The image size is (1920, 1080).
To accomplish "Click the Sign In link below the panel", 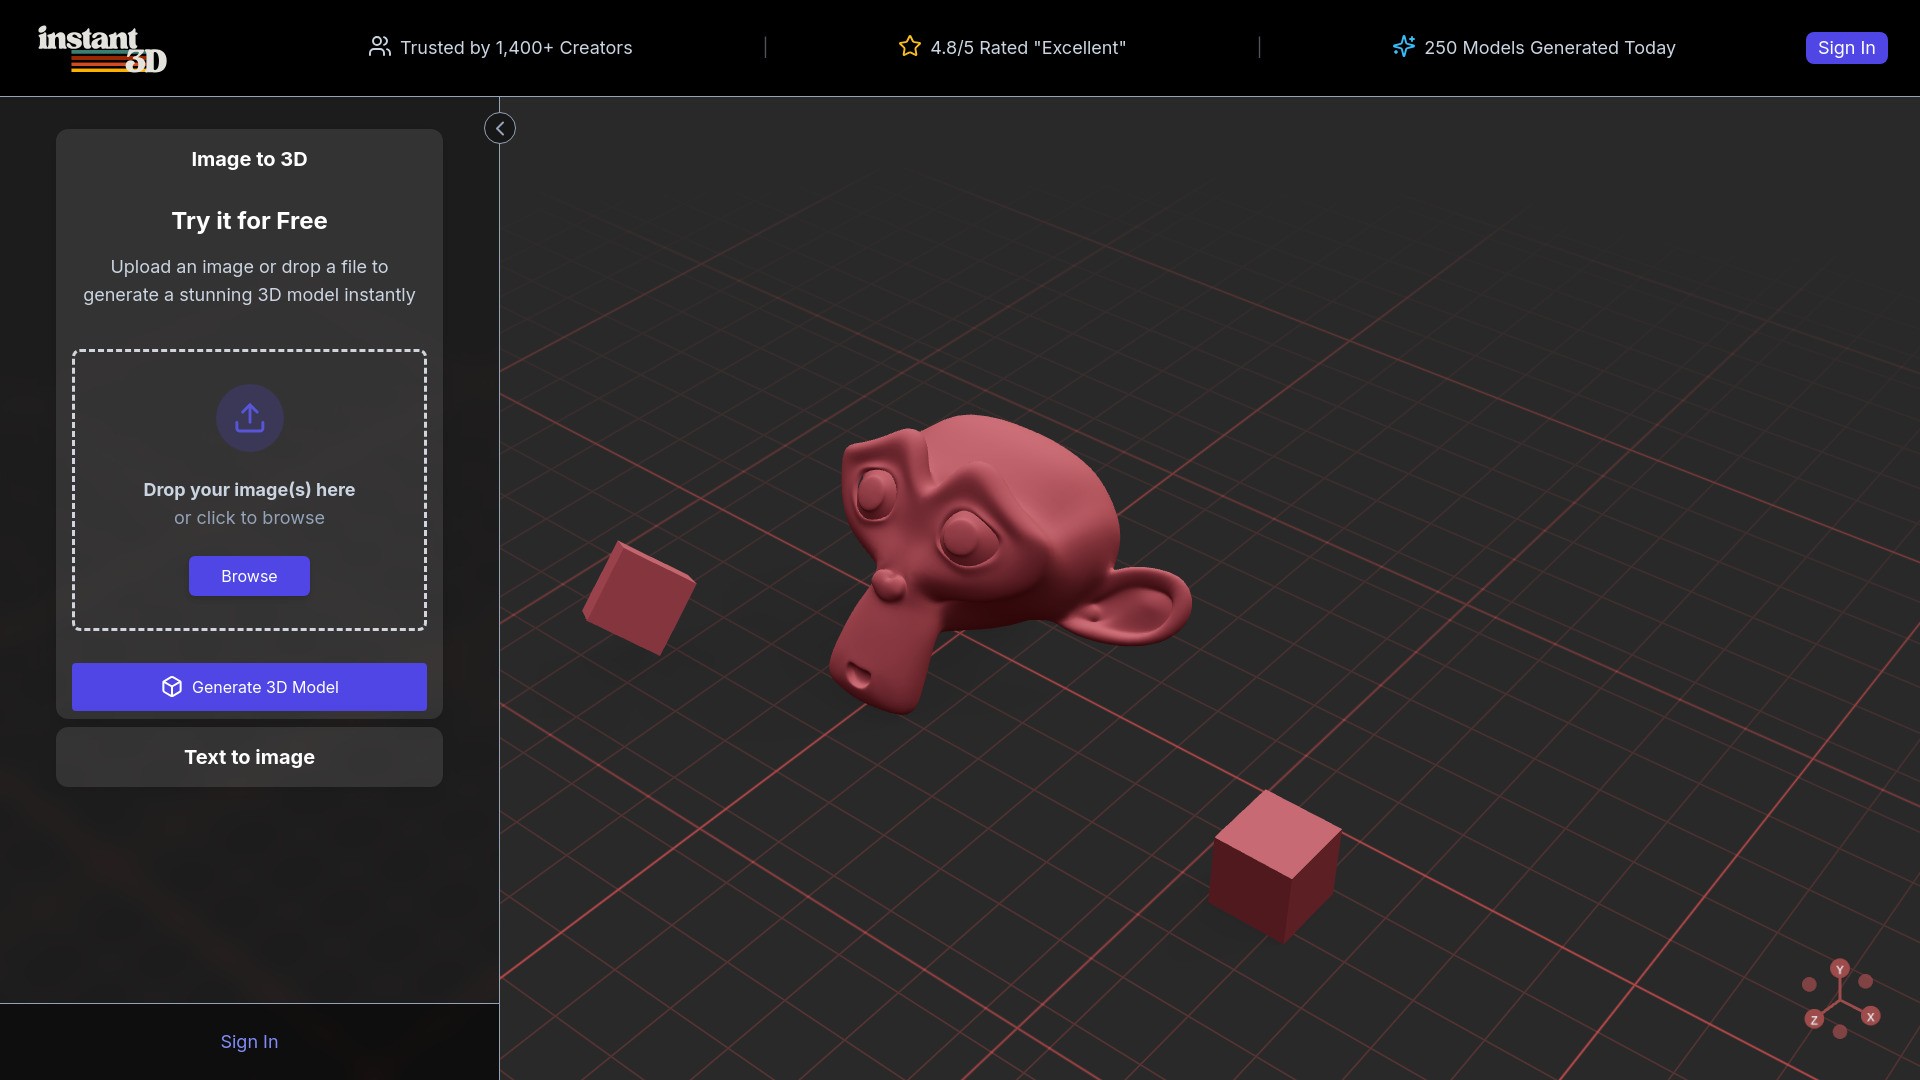I will [x=249, y=1041].
